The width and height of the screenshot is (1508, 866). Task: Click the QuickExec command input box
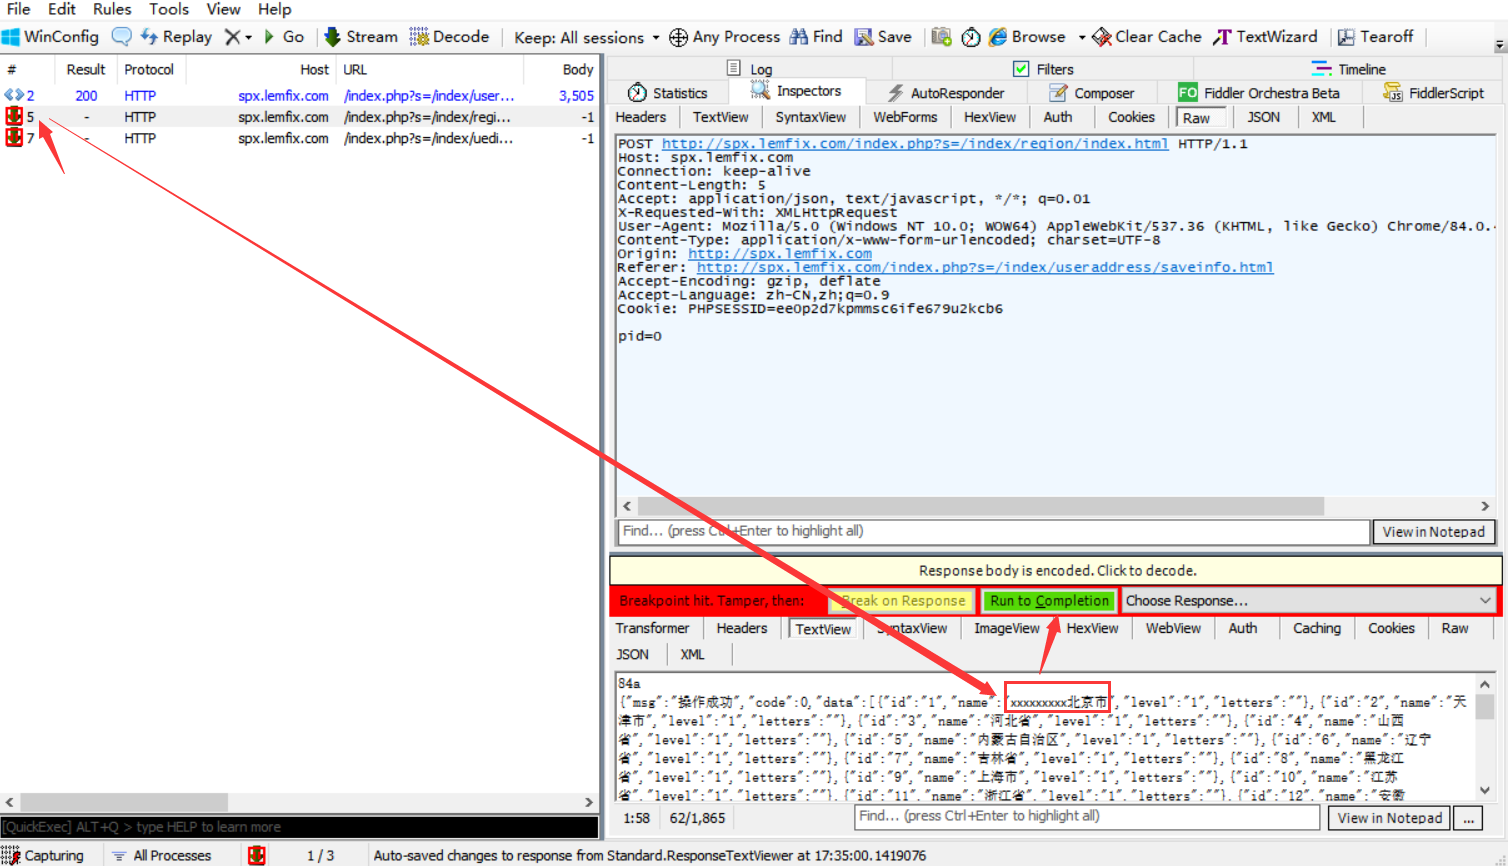click(x=300, y=827)
